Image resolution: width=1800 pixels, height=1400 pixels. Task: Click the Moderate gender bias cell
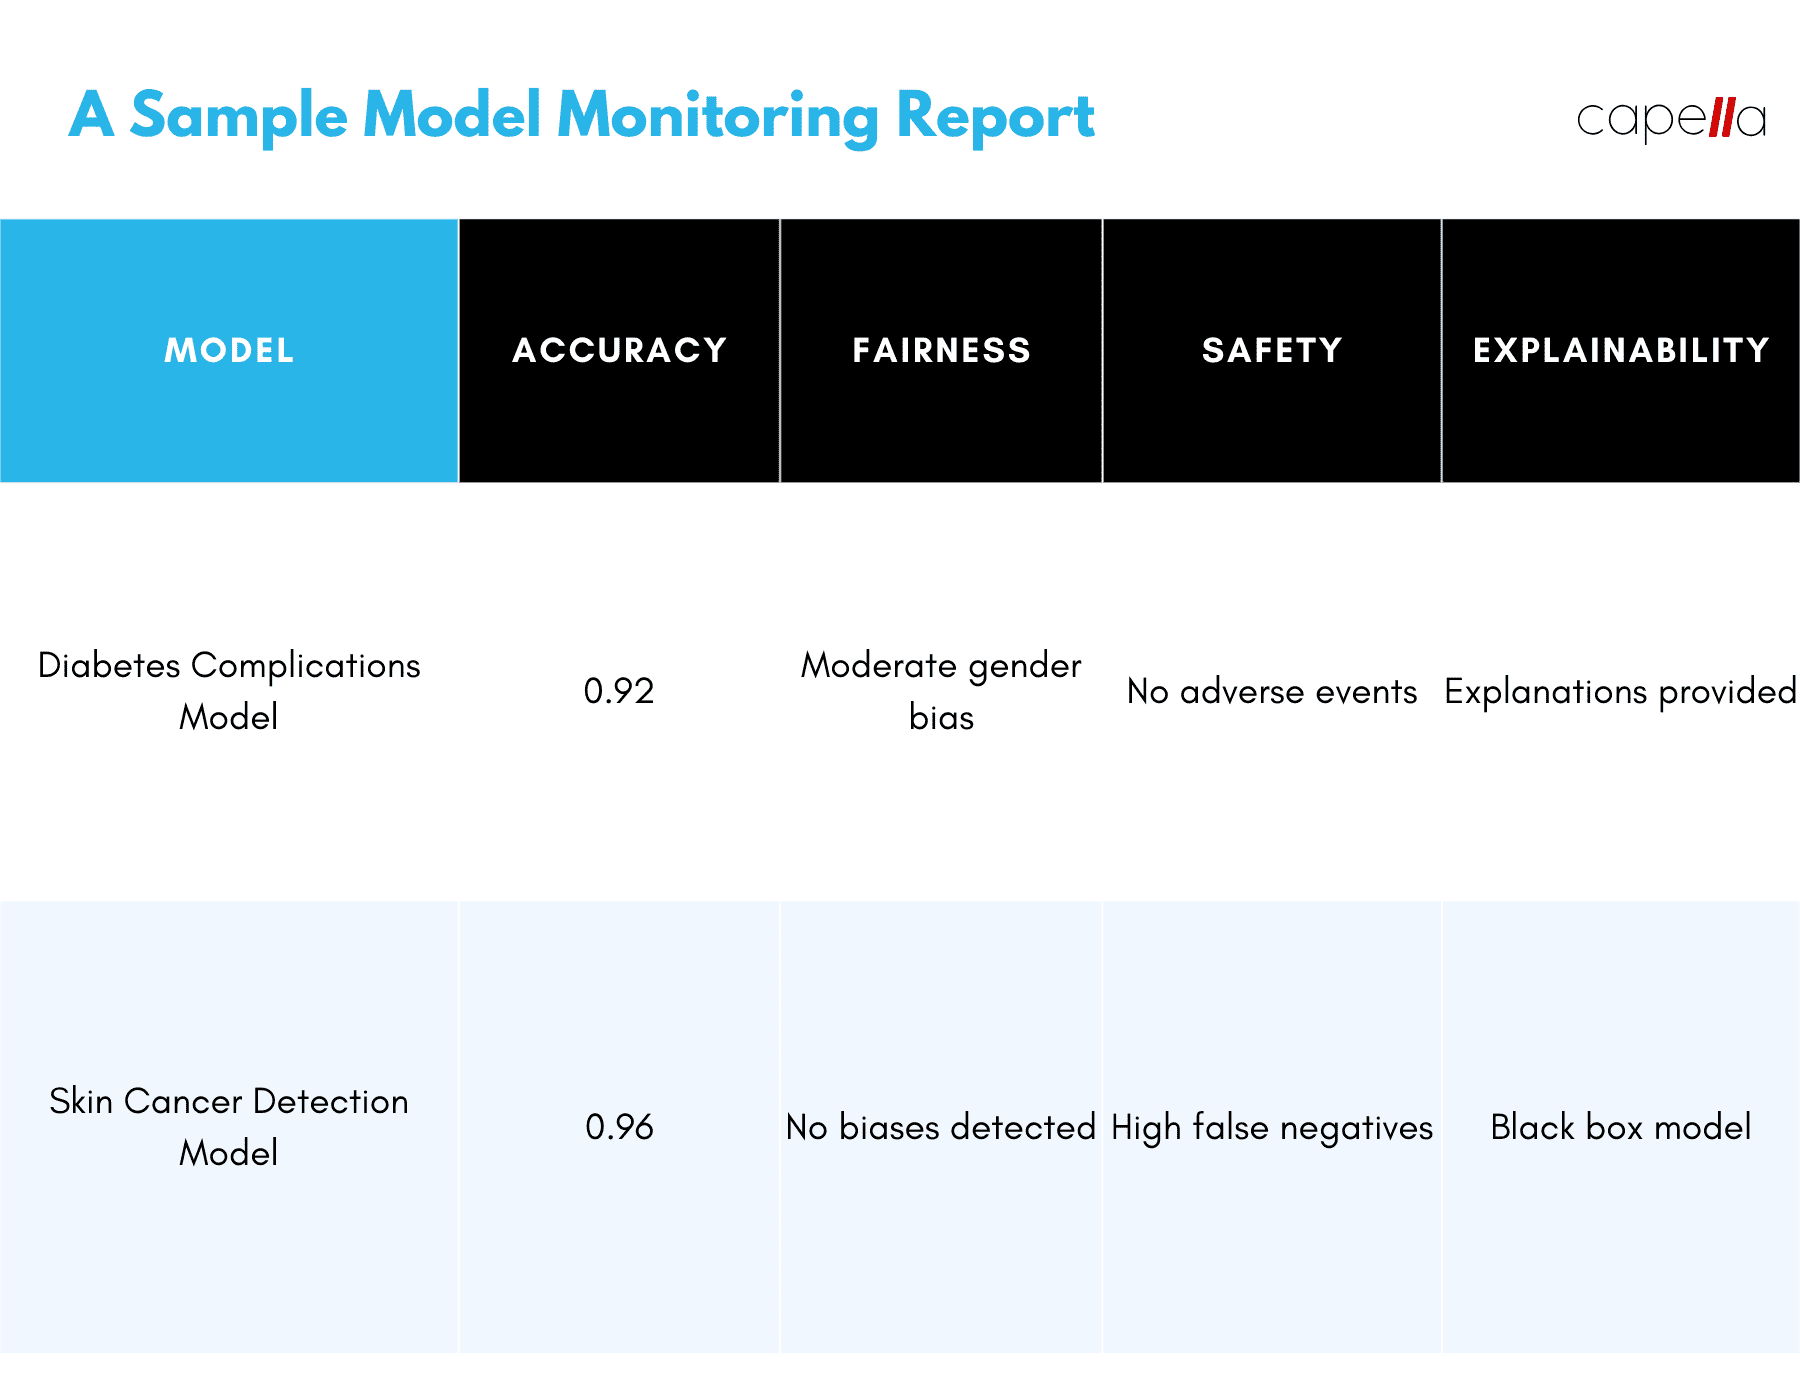[941, 691]
